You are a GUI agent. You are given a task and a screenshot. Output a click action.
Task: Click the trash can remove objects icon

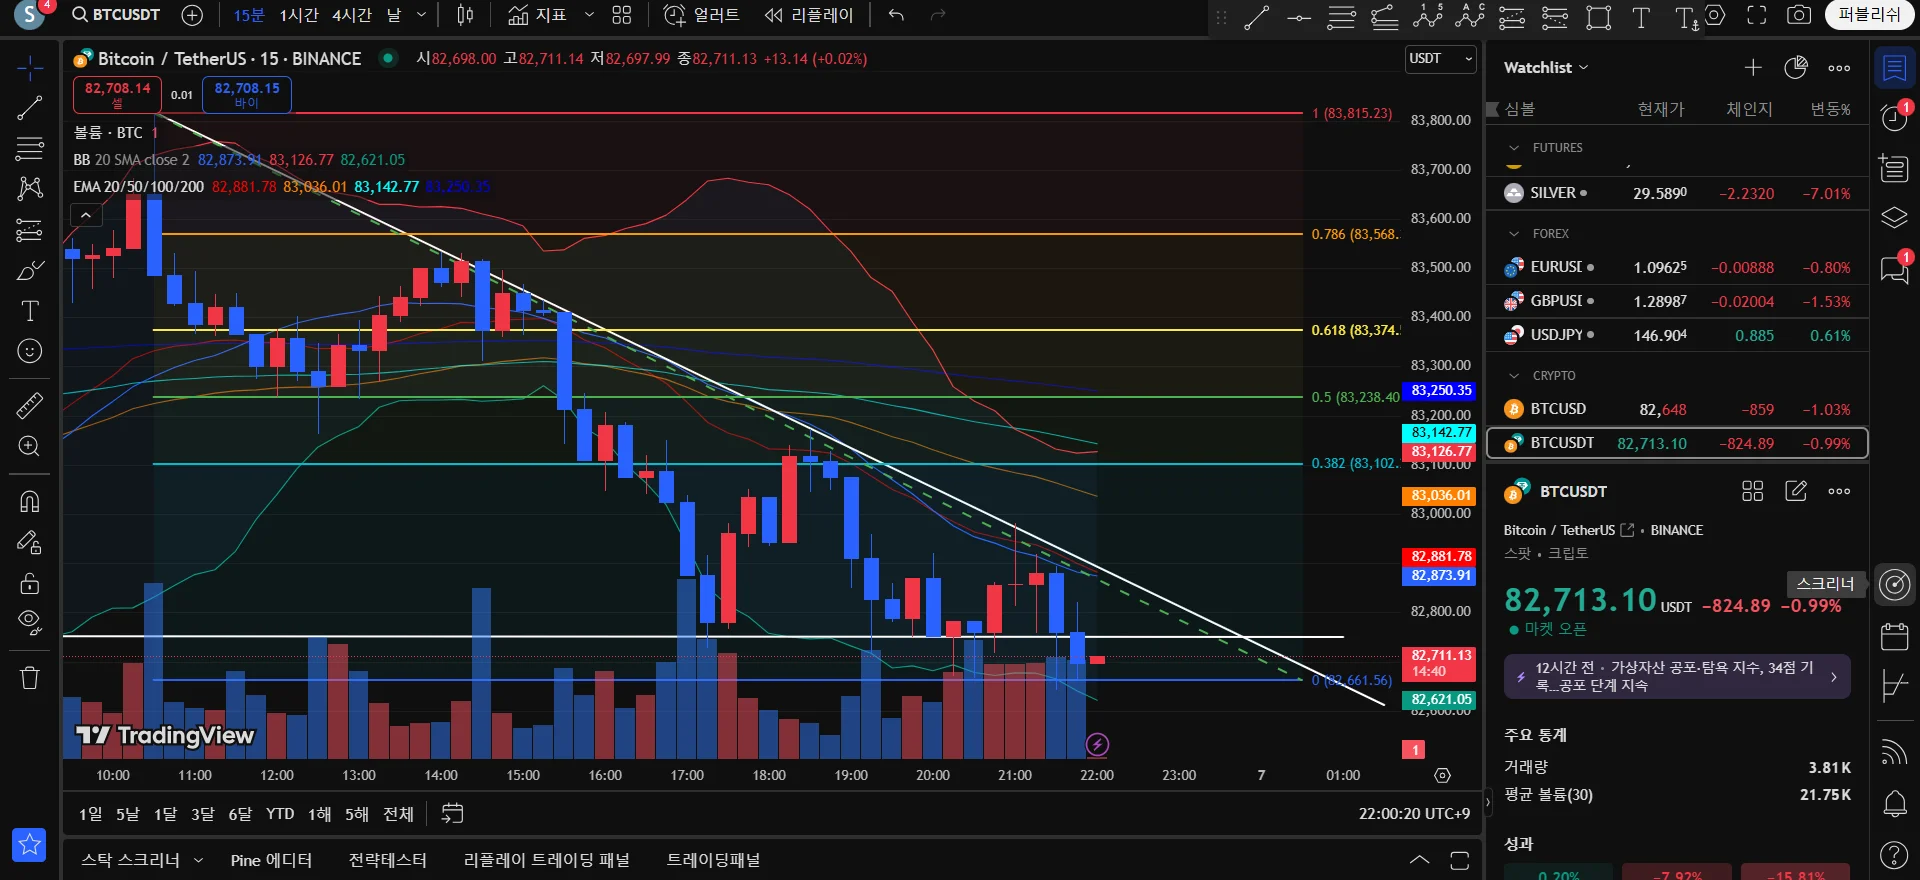[30, 678]
